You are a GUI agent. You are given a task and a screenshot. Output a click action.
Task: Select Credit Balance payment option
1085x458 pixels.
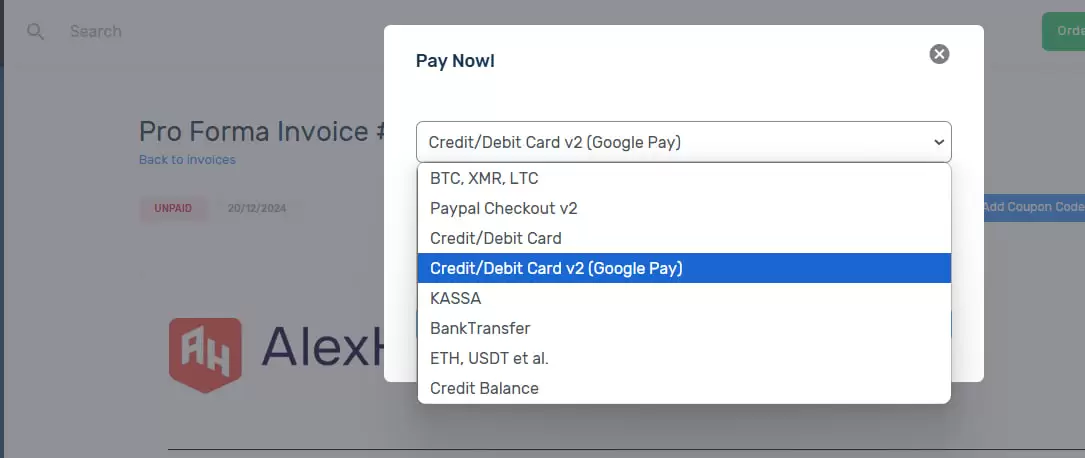click(684, 388)
